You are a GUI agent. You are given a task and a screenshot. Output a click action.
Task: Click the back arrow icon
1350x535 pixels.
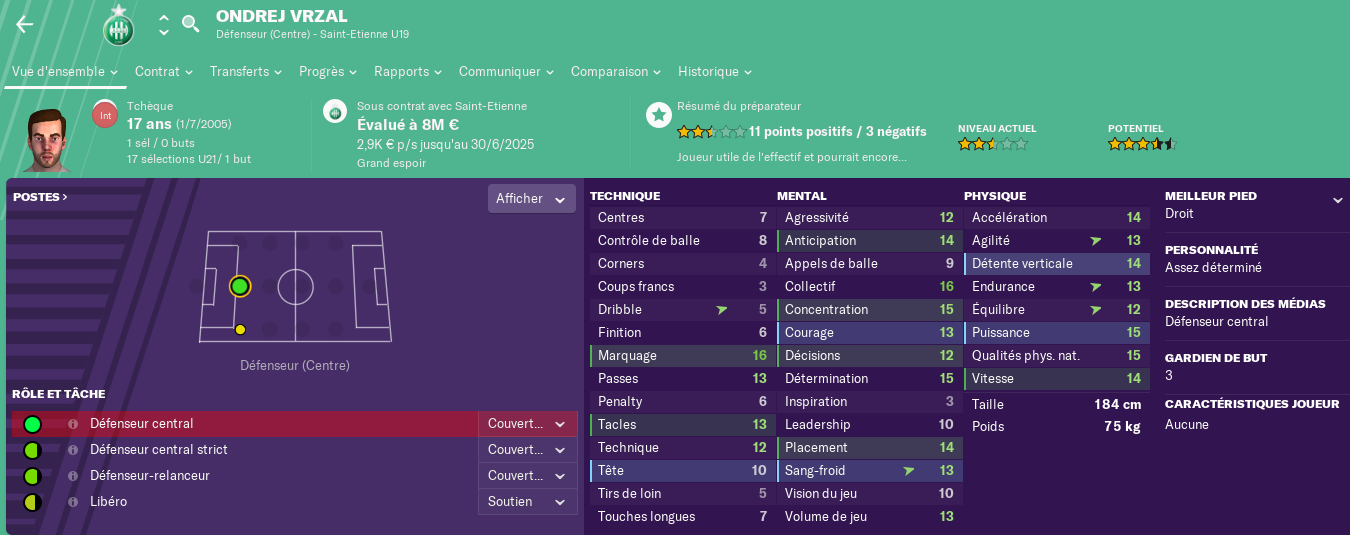click(x=25, y=25)
